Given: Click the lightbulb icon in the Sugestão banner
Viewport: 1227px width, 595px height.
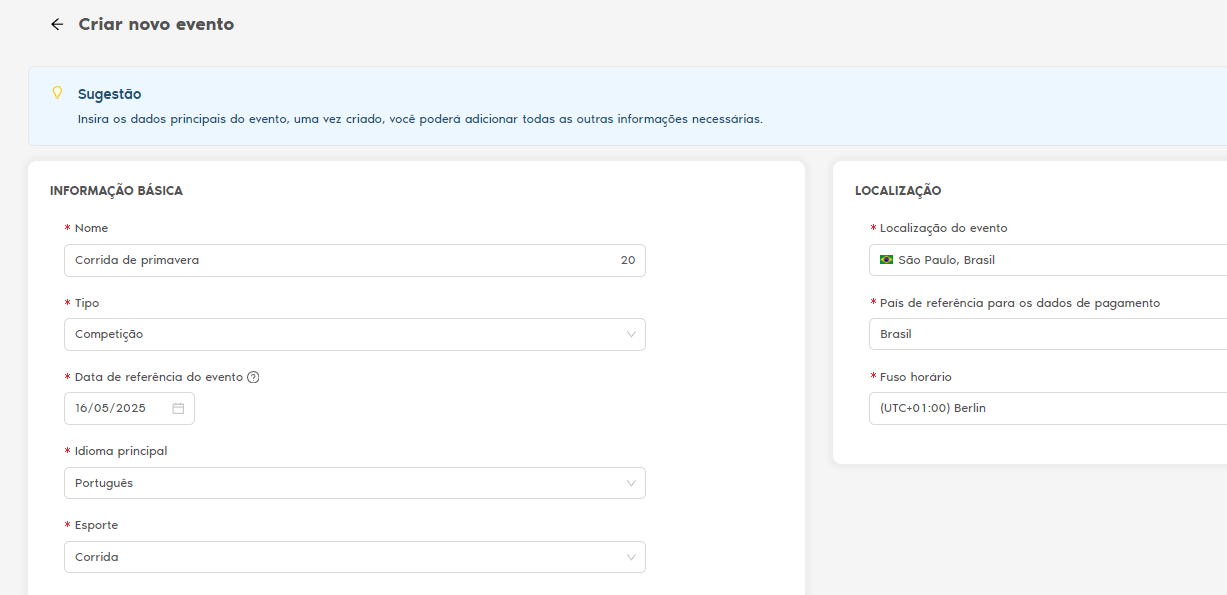Looking at the screenshot, I should tap(57, 93).
